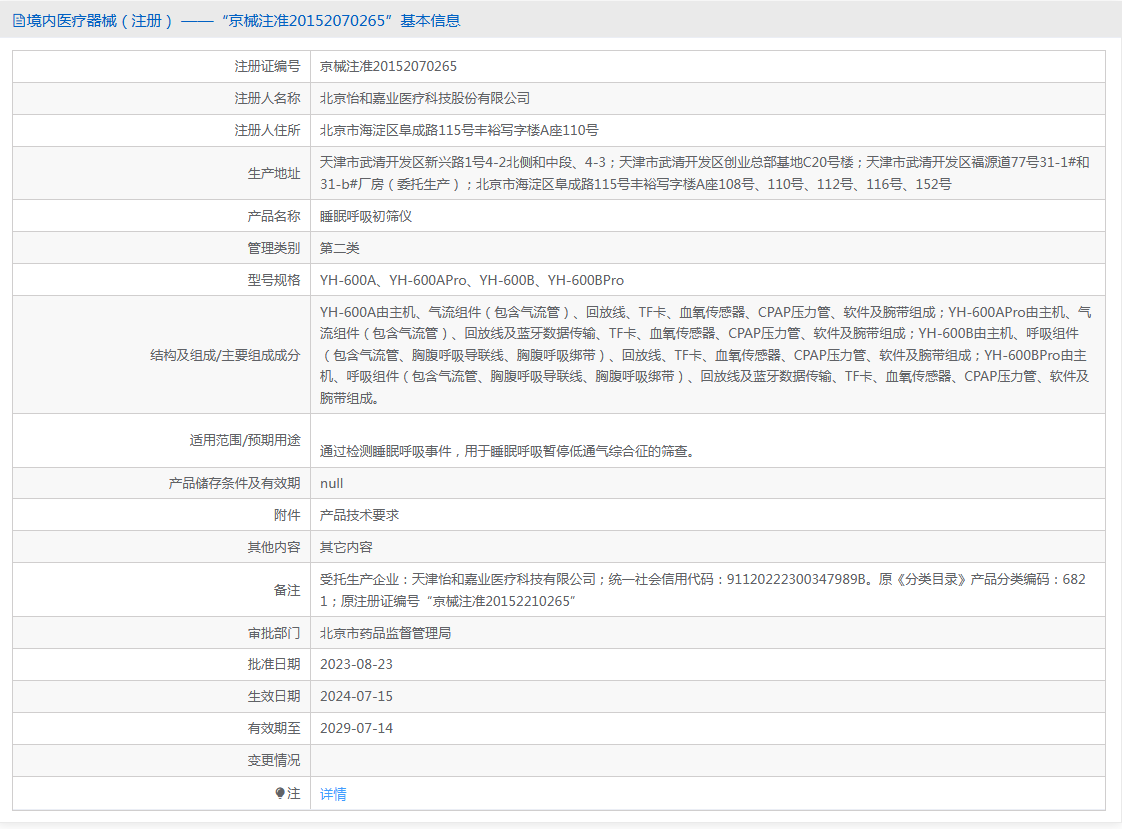The height and width of the screenshot is (829, 1122).
Task: Click the 审批部门 label
Action: pos(273,633)
